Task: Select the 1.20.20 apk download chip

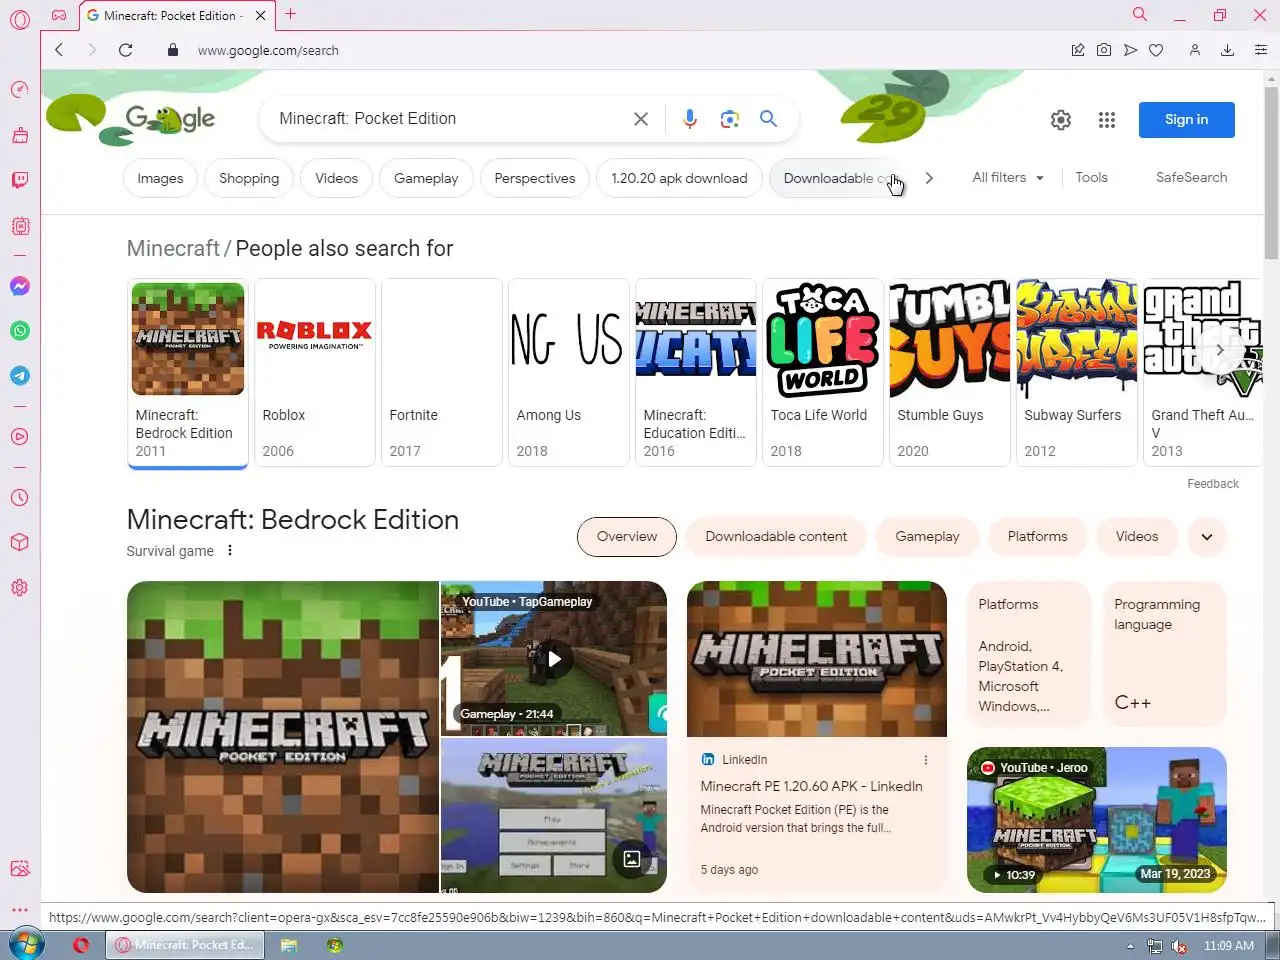Action: click(679, 178)
